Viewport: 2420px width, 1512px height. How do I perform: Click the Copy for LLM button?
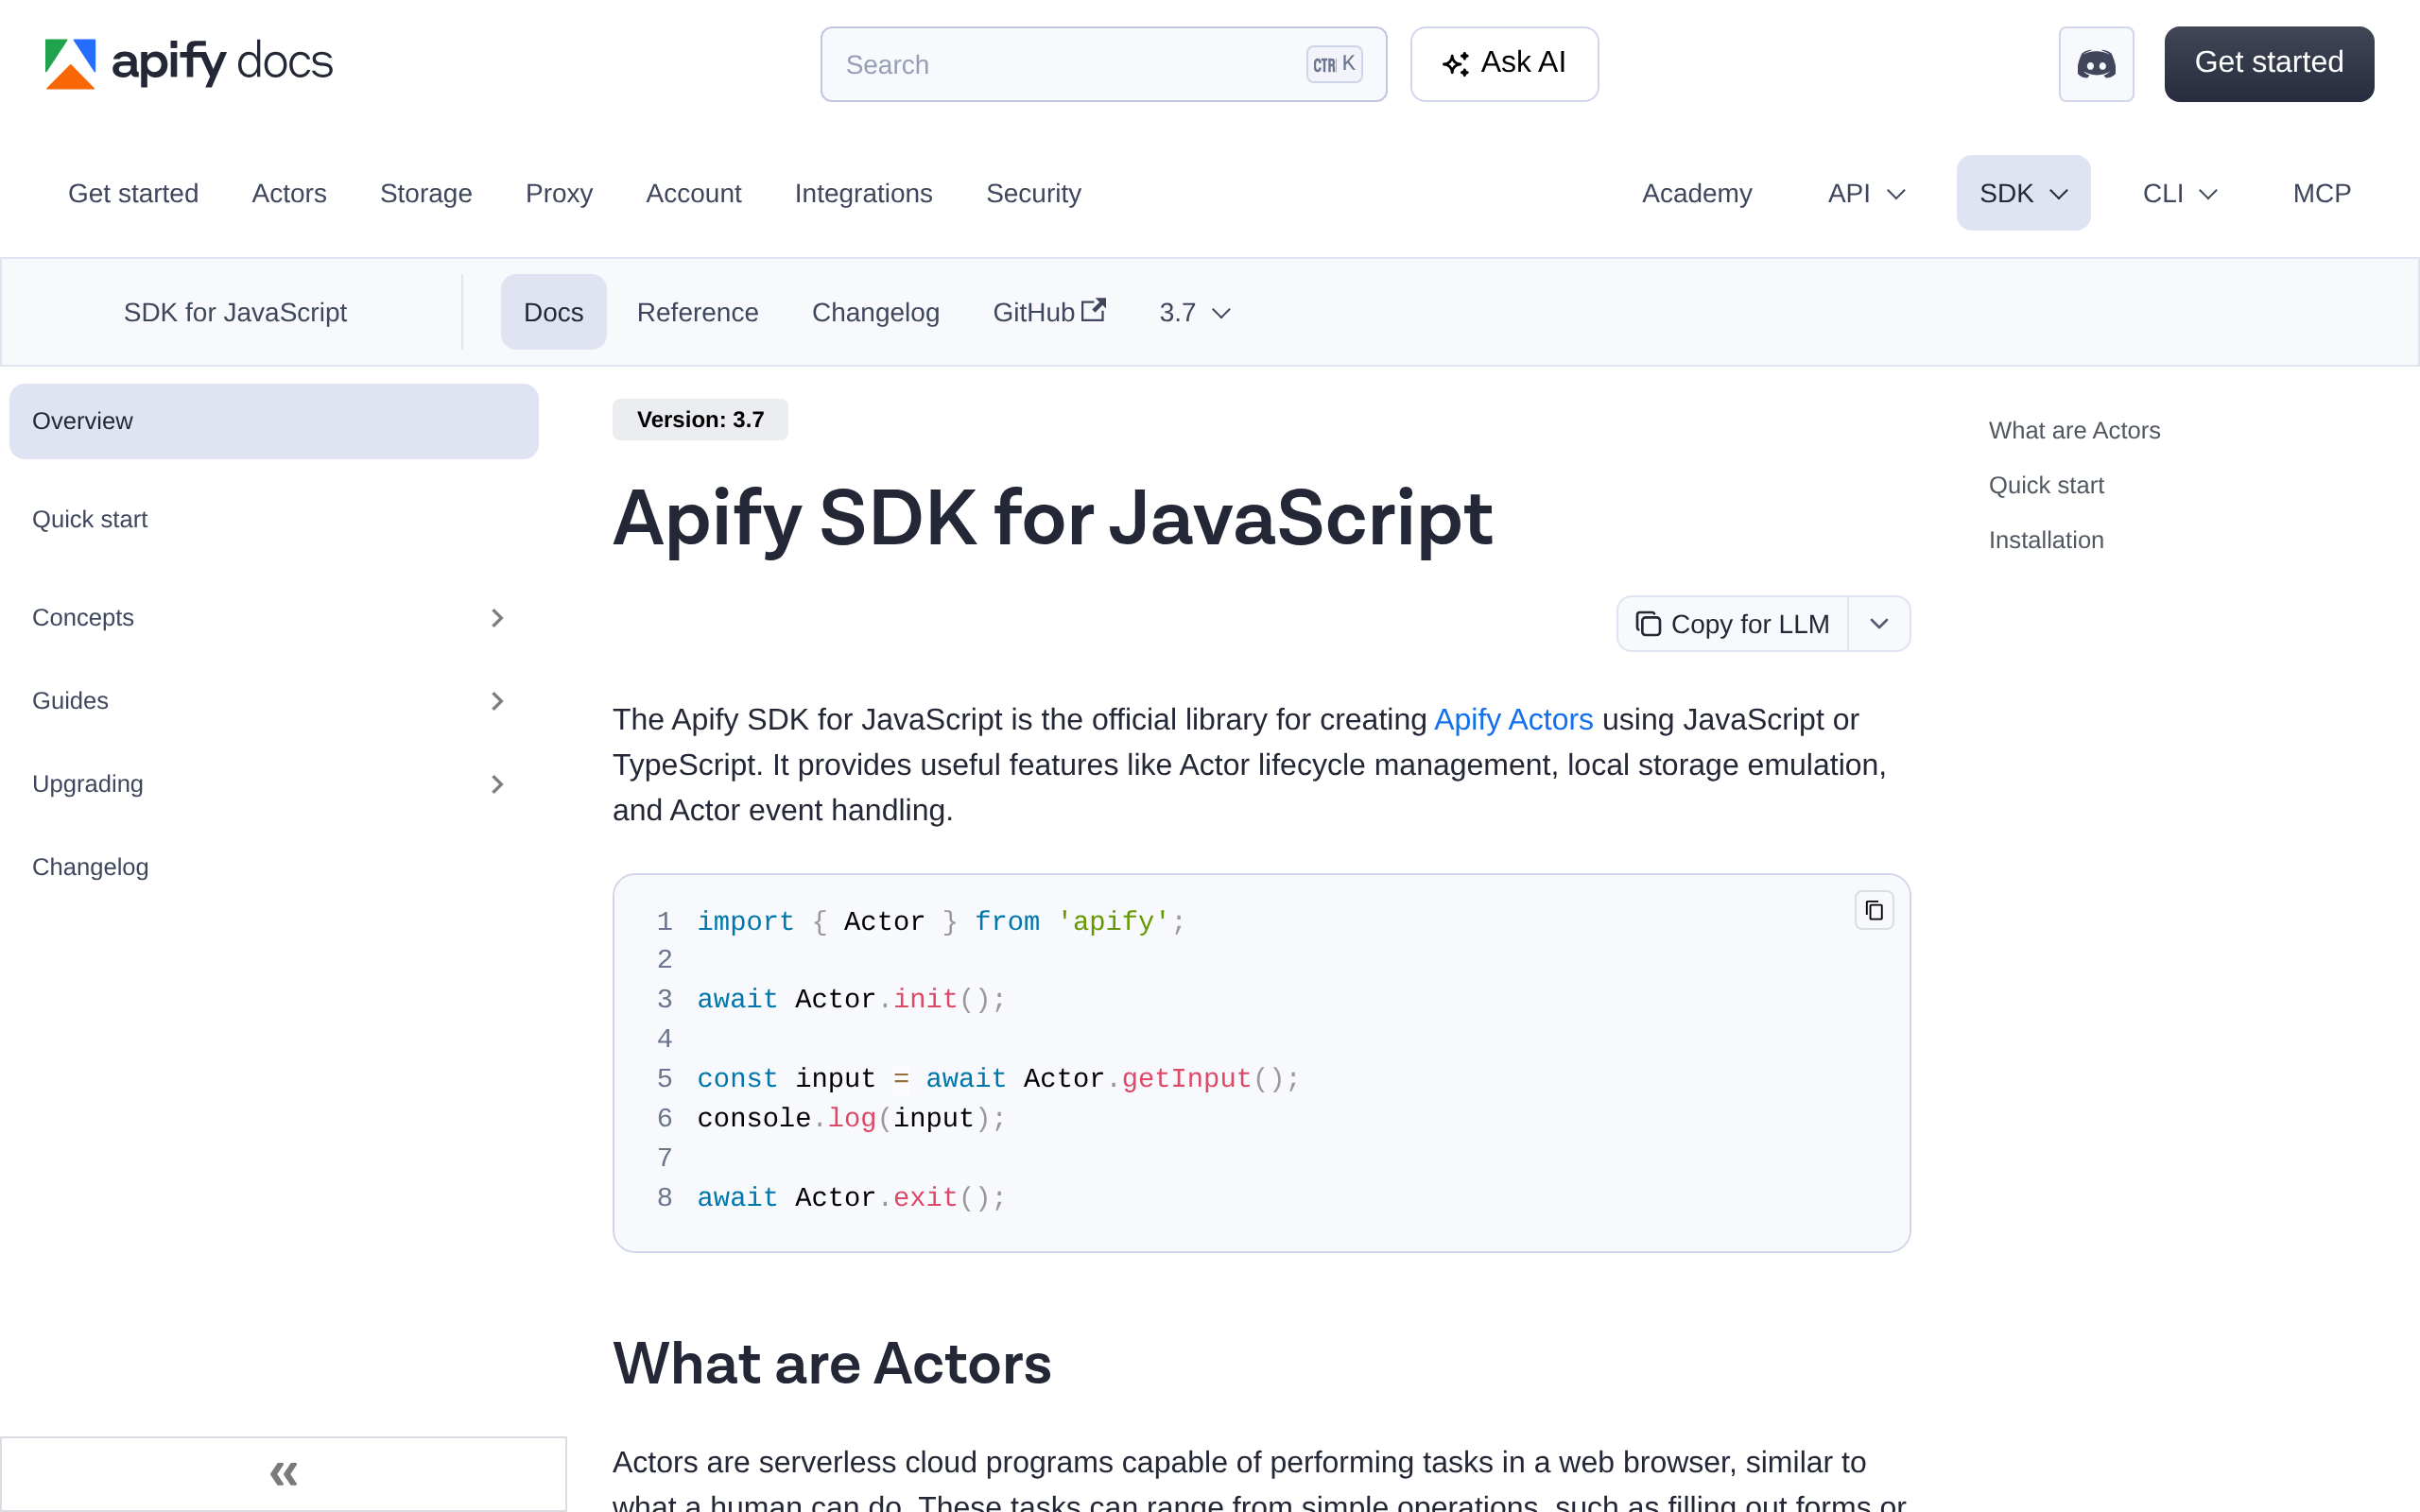click(1732, 624)
